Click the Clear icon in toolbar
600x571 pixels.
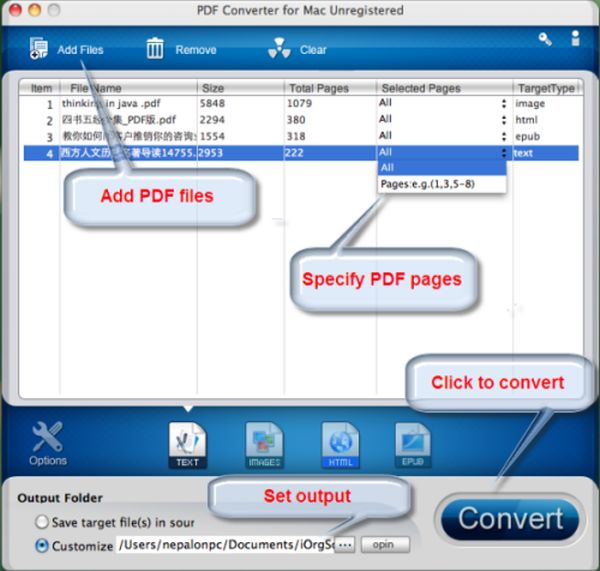[x=279, y=49]
